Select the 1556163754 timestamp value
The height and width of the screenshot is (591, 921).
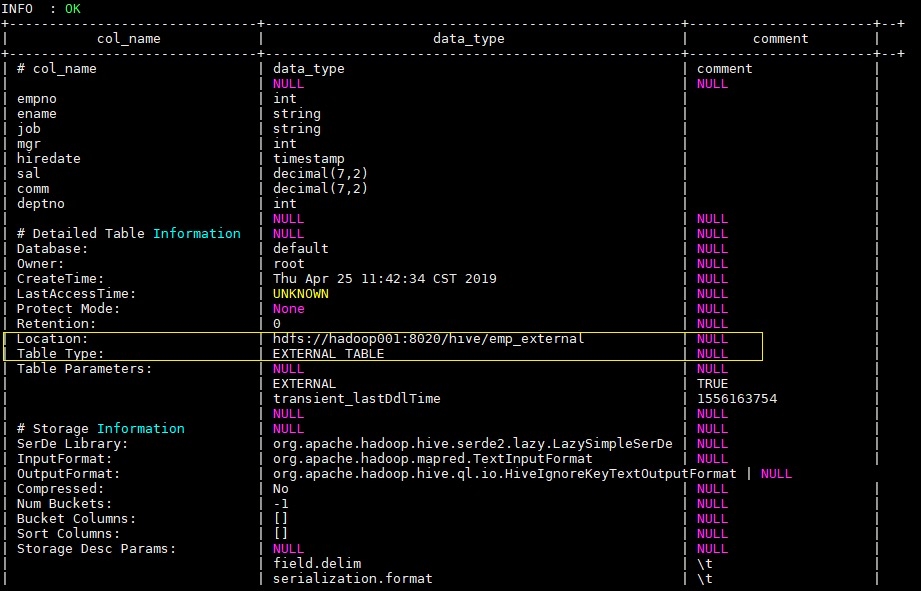(736, 399)
